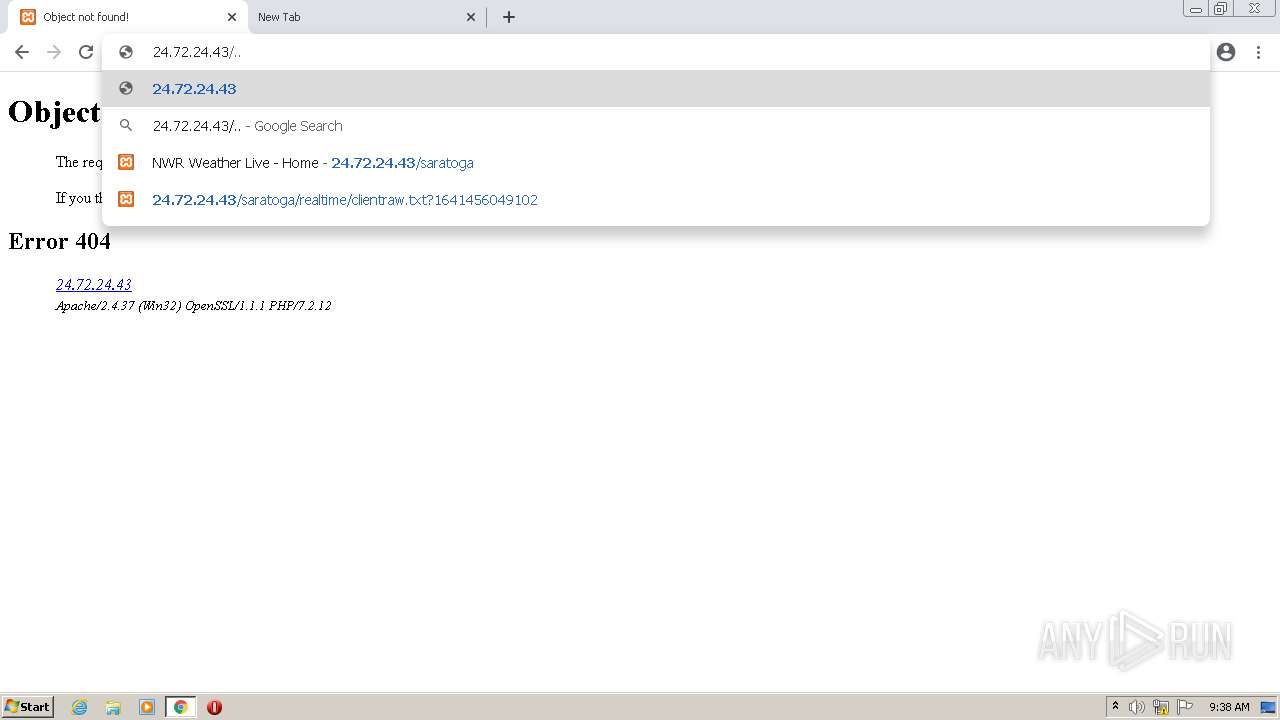
Task: Click the Apache/2.4.37 server signature text
Action: coord(193,306)
